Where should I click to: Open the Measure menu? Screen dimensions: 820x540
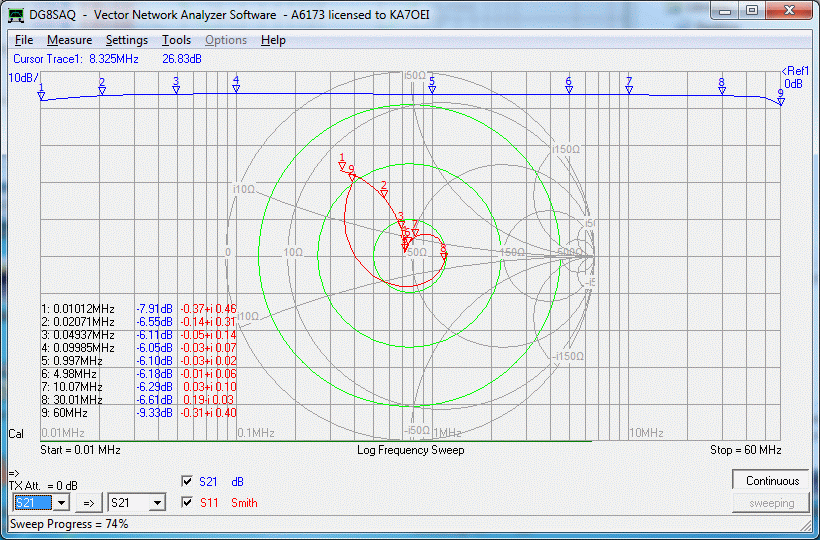point(70,40)
